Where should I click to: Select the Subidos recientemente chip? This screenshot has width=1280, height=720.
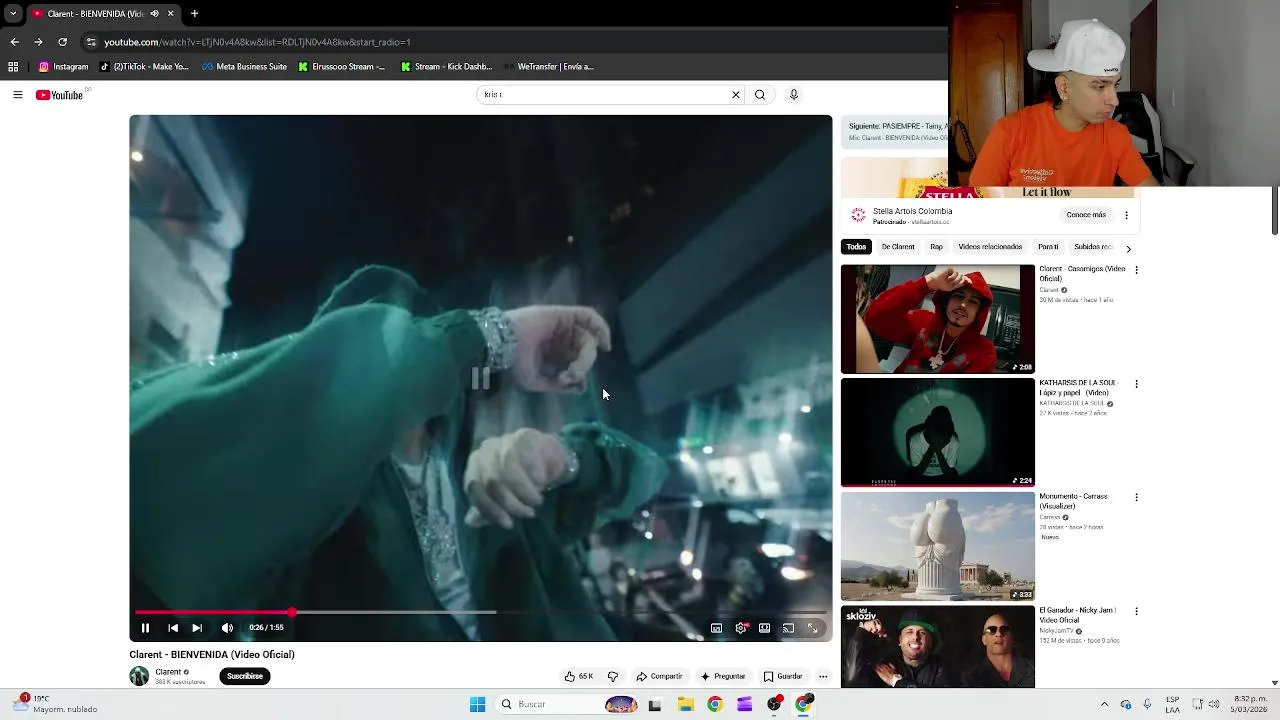[x=1093, y=247]
